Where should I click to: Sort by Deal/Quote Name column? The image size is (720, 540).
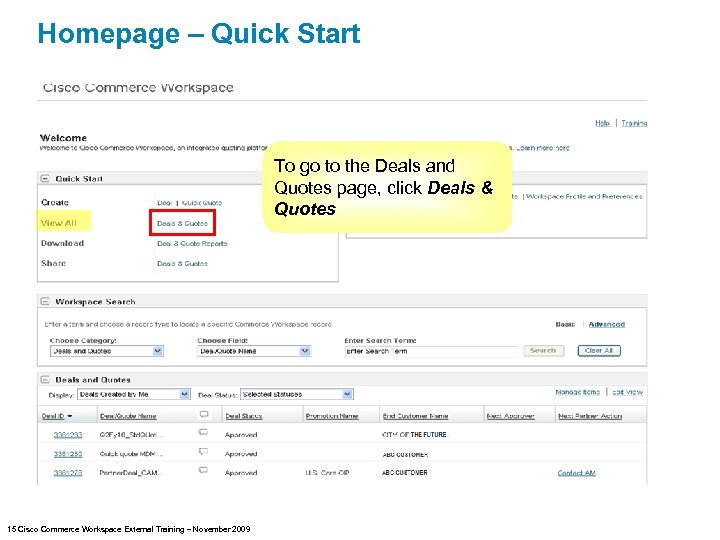(128, 416)
